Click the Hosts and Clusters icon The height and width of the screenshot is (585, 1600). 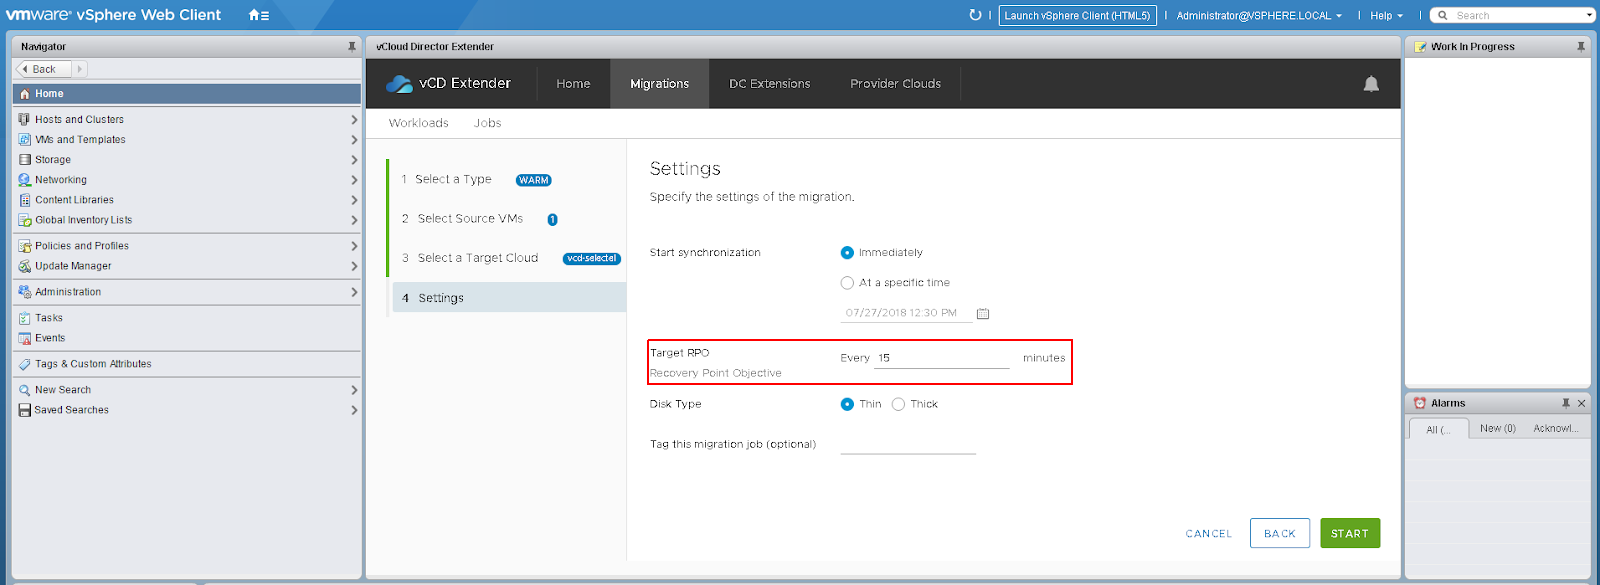pyautogui.click(x=24, y=119)
